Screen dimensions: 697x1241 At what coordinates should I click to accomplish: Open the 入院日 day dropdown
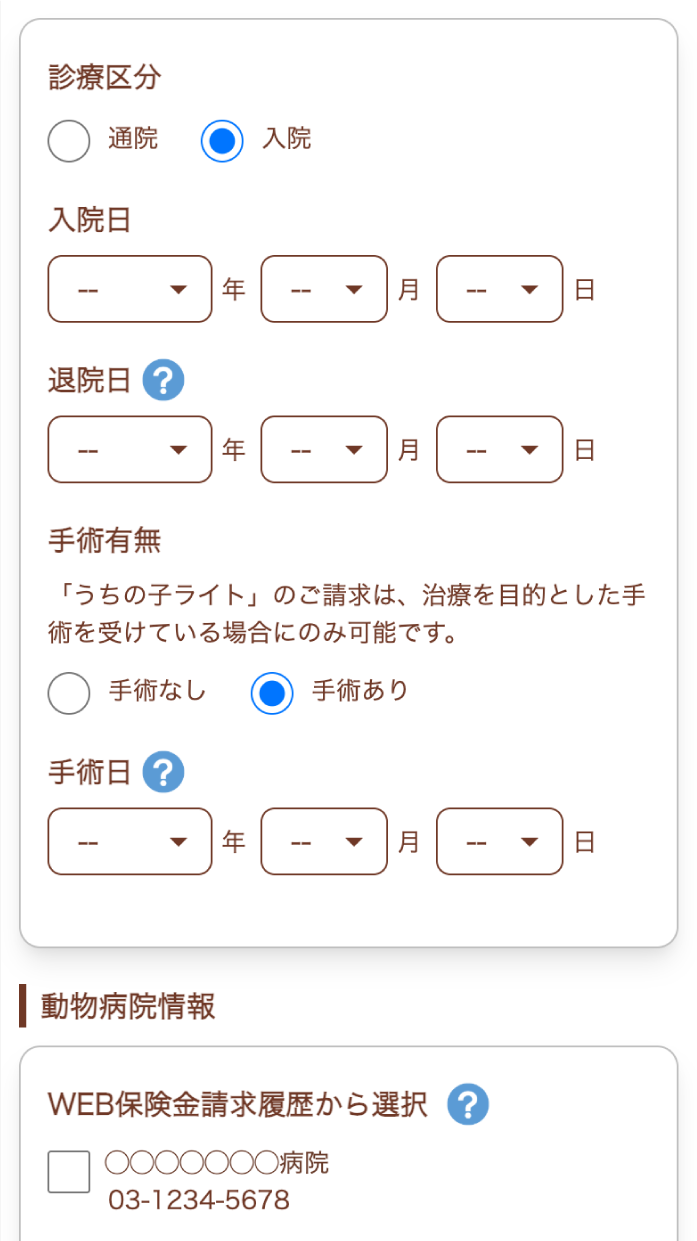(499, 289)
